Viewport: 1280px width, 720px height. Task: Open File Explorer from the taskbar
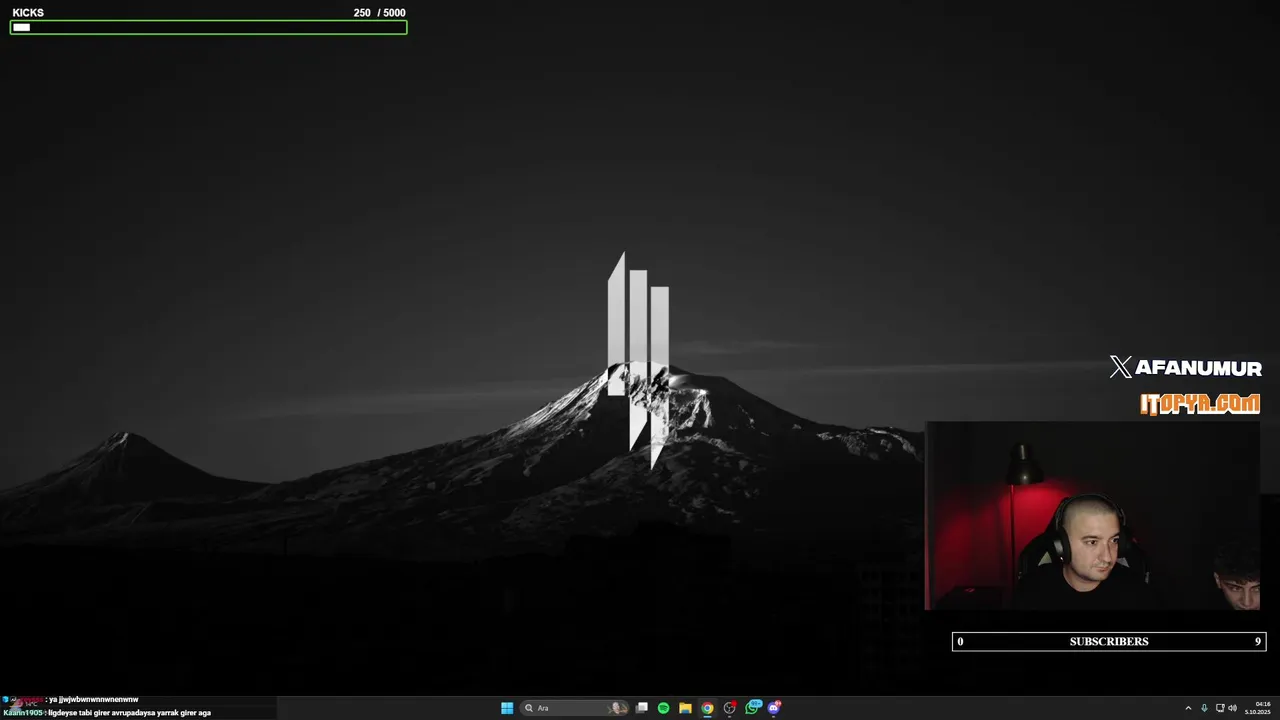[685, 708]
